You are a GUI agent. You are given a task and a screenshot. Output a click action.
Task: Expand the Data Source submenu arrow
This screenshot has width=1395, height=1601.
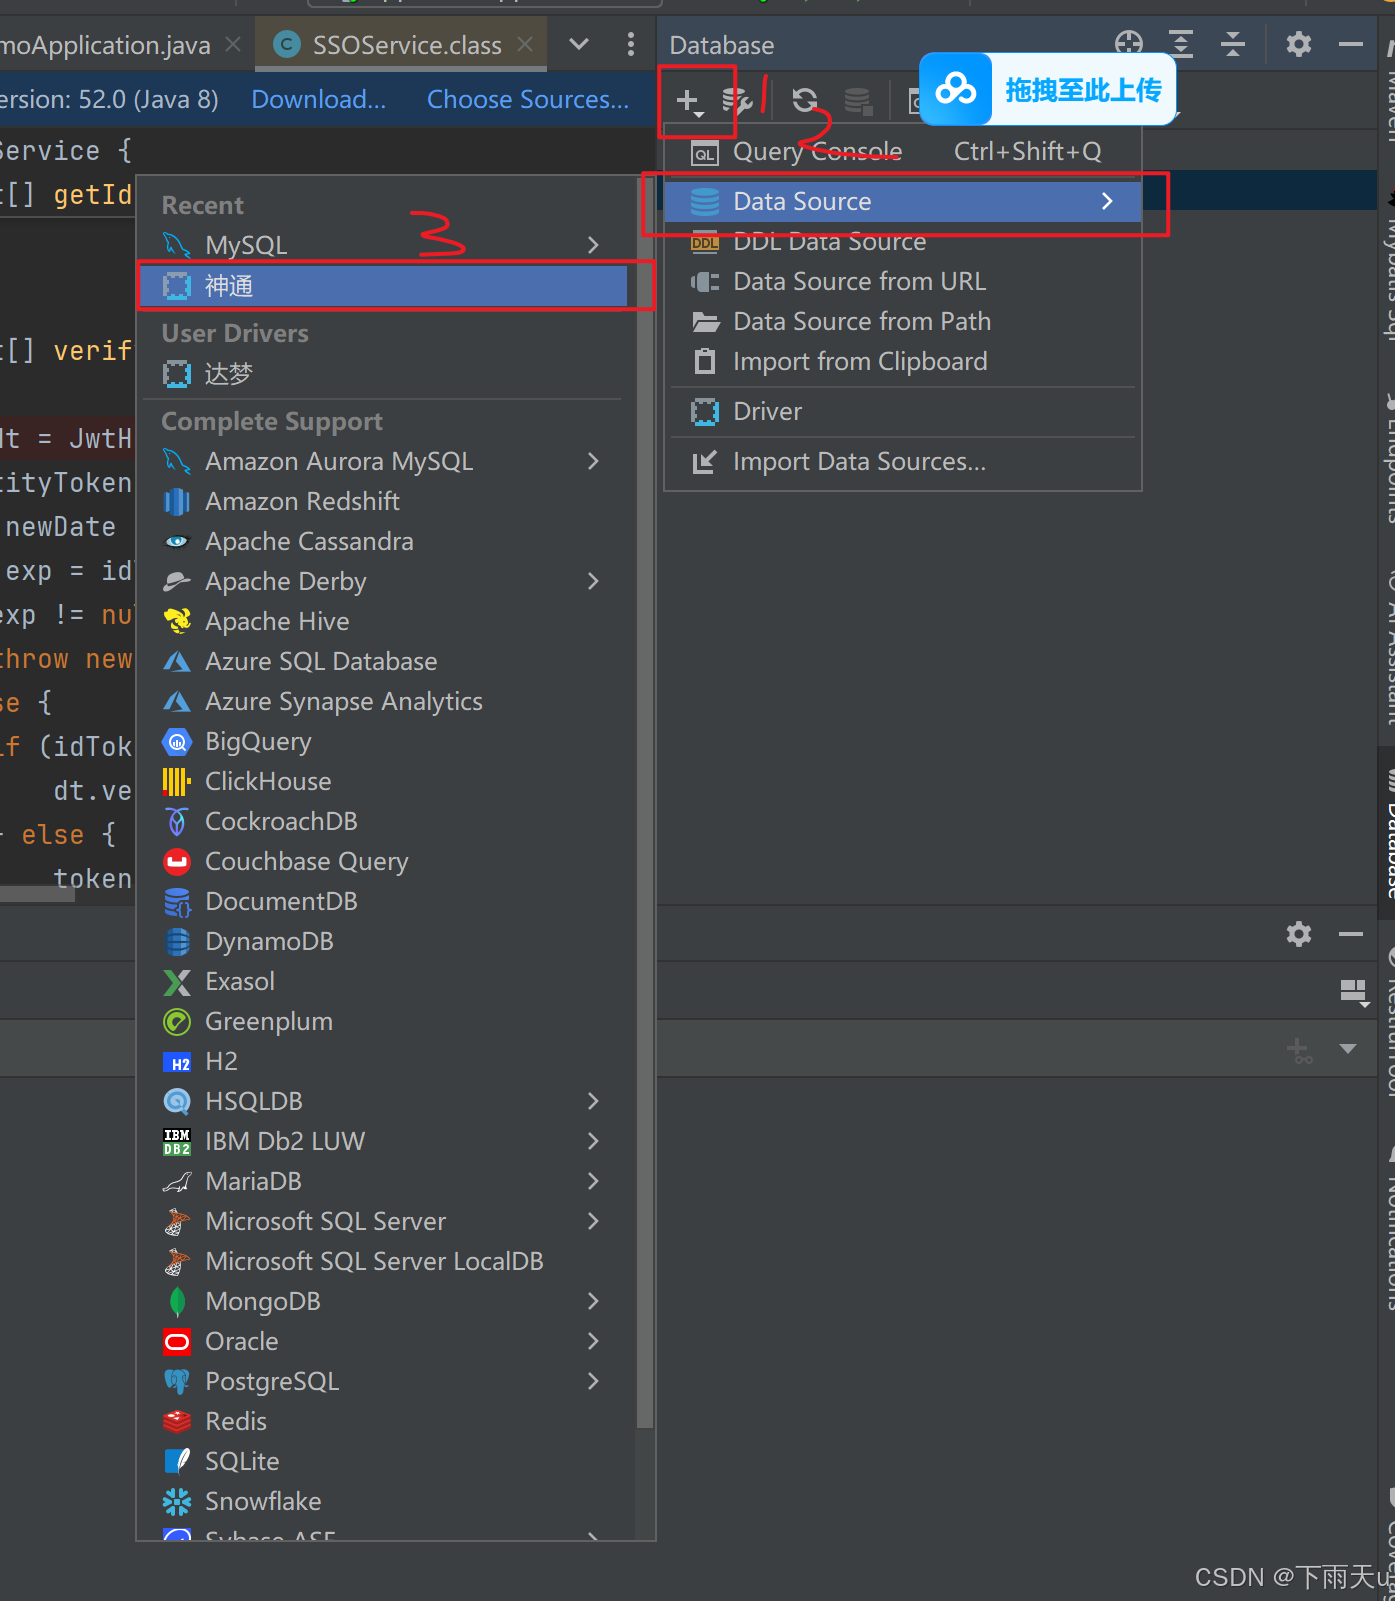click(1107, 201)
